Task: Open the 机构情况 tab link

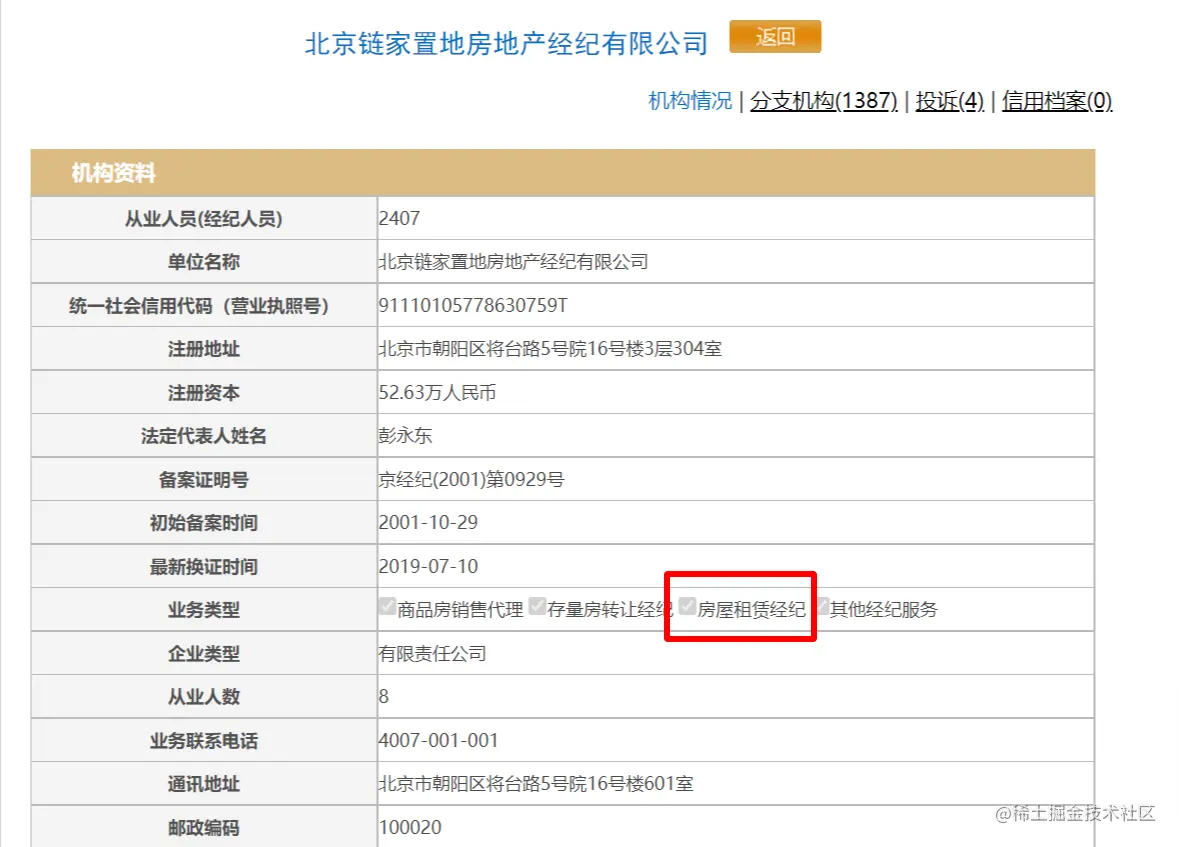Action: [x=690, y=100]
